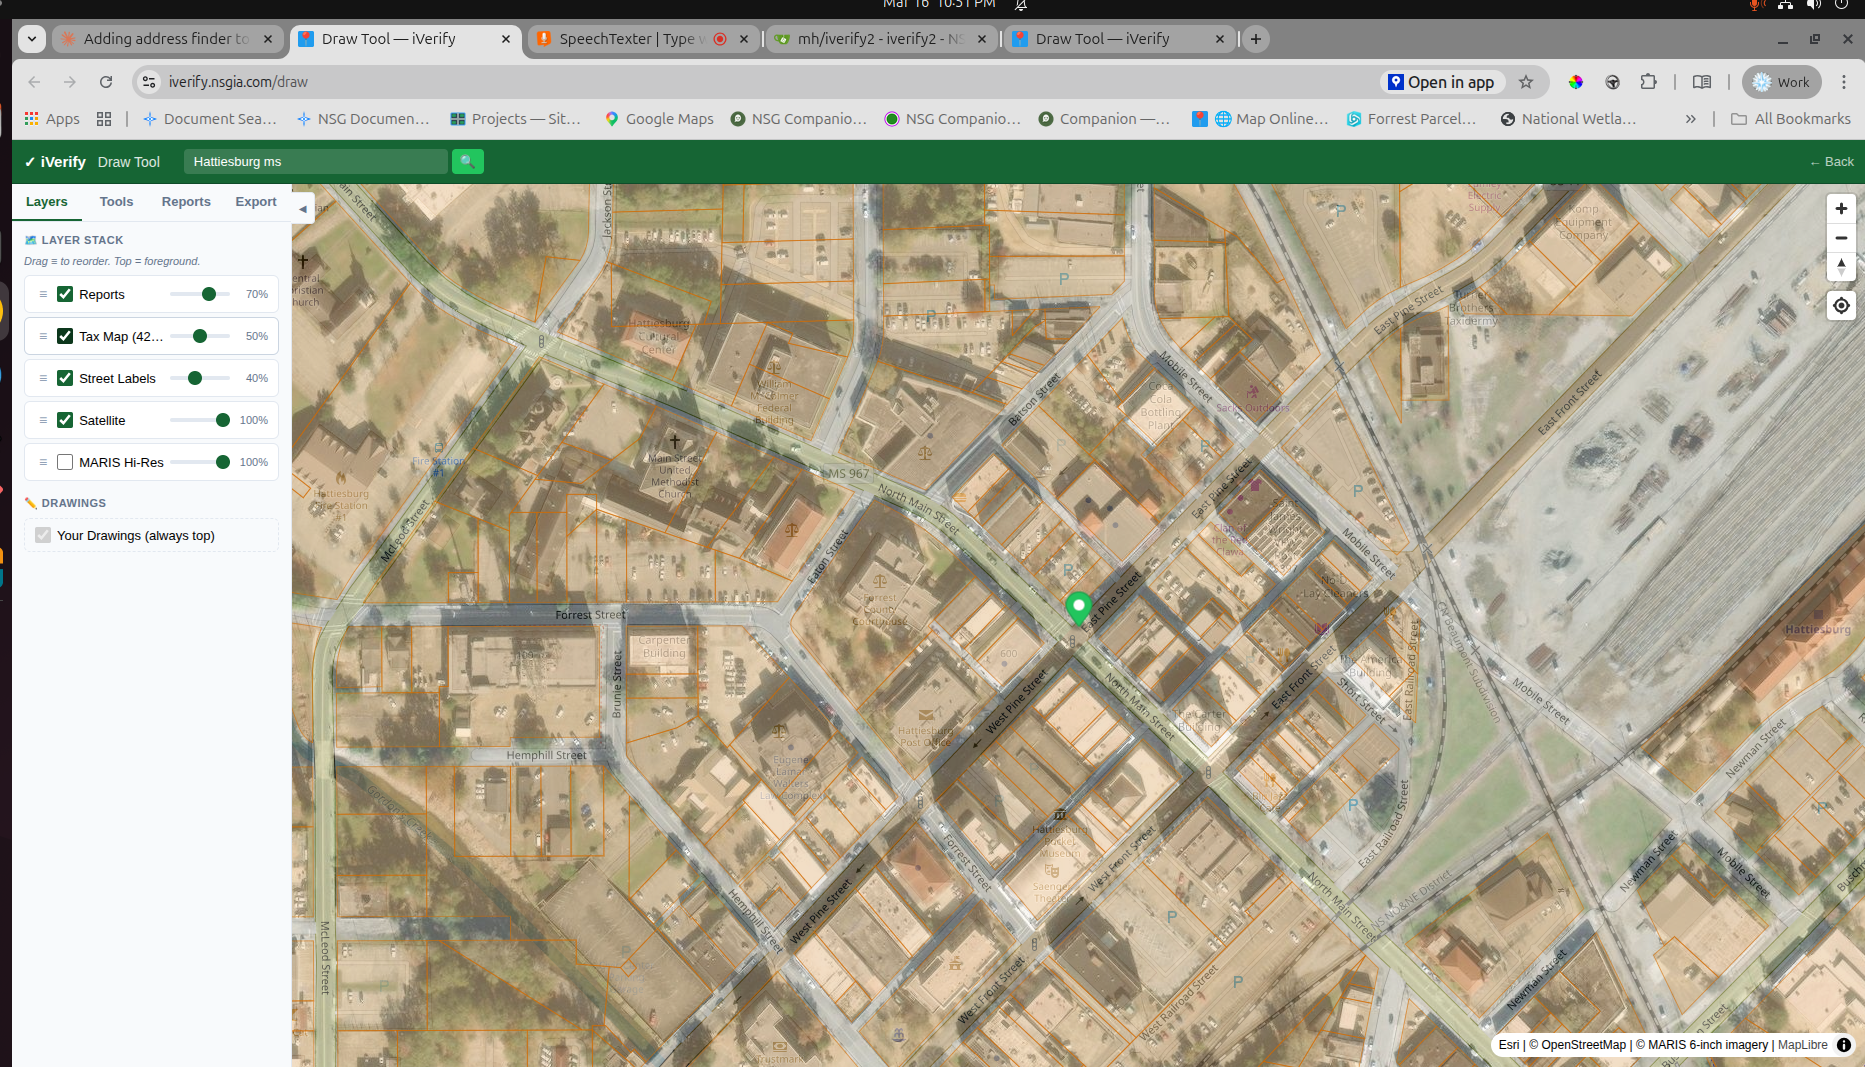
Task: Click the geolocate control on the map
Action: coord(1841,305)
